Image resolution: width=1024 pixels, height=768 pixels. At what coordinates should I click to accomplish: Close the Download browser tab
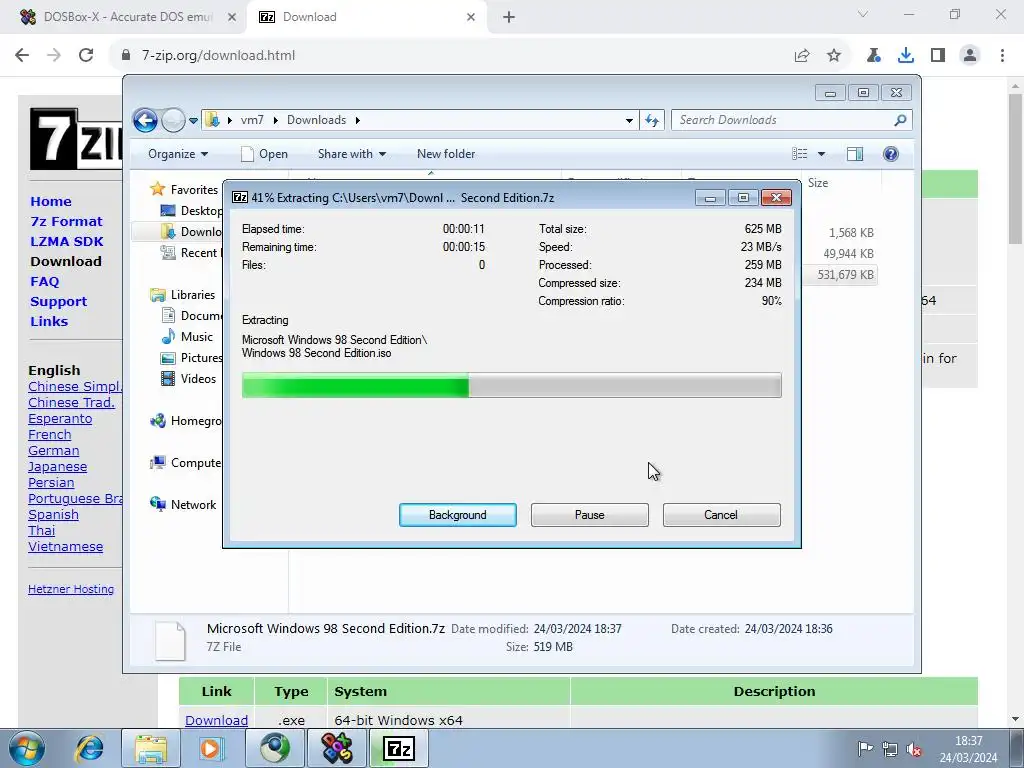click(x=471, y=18)
